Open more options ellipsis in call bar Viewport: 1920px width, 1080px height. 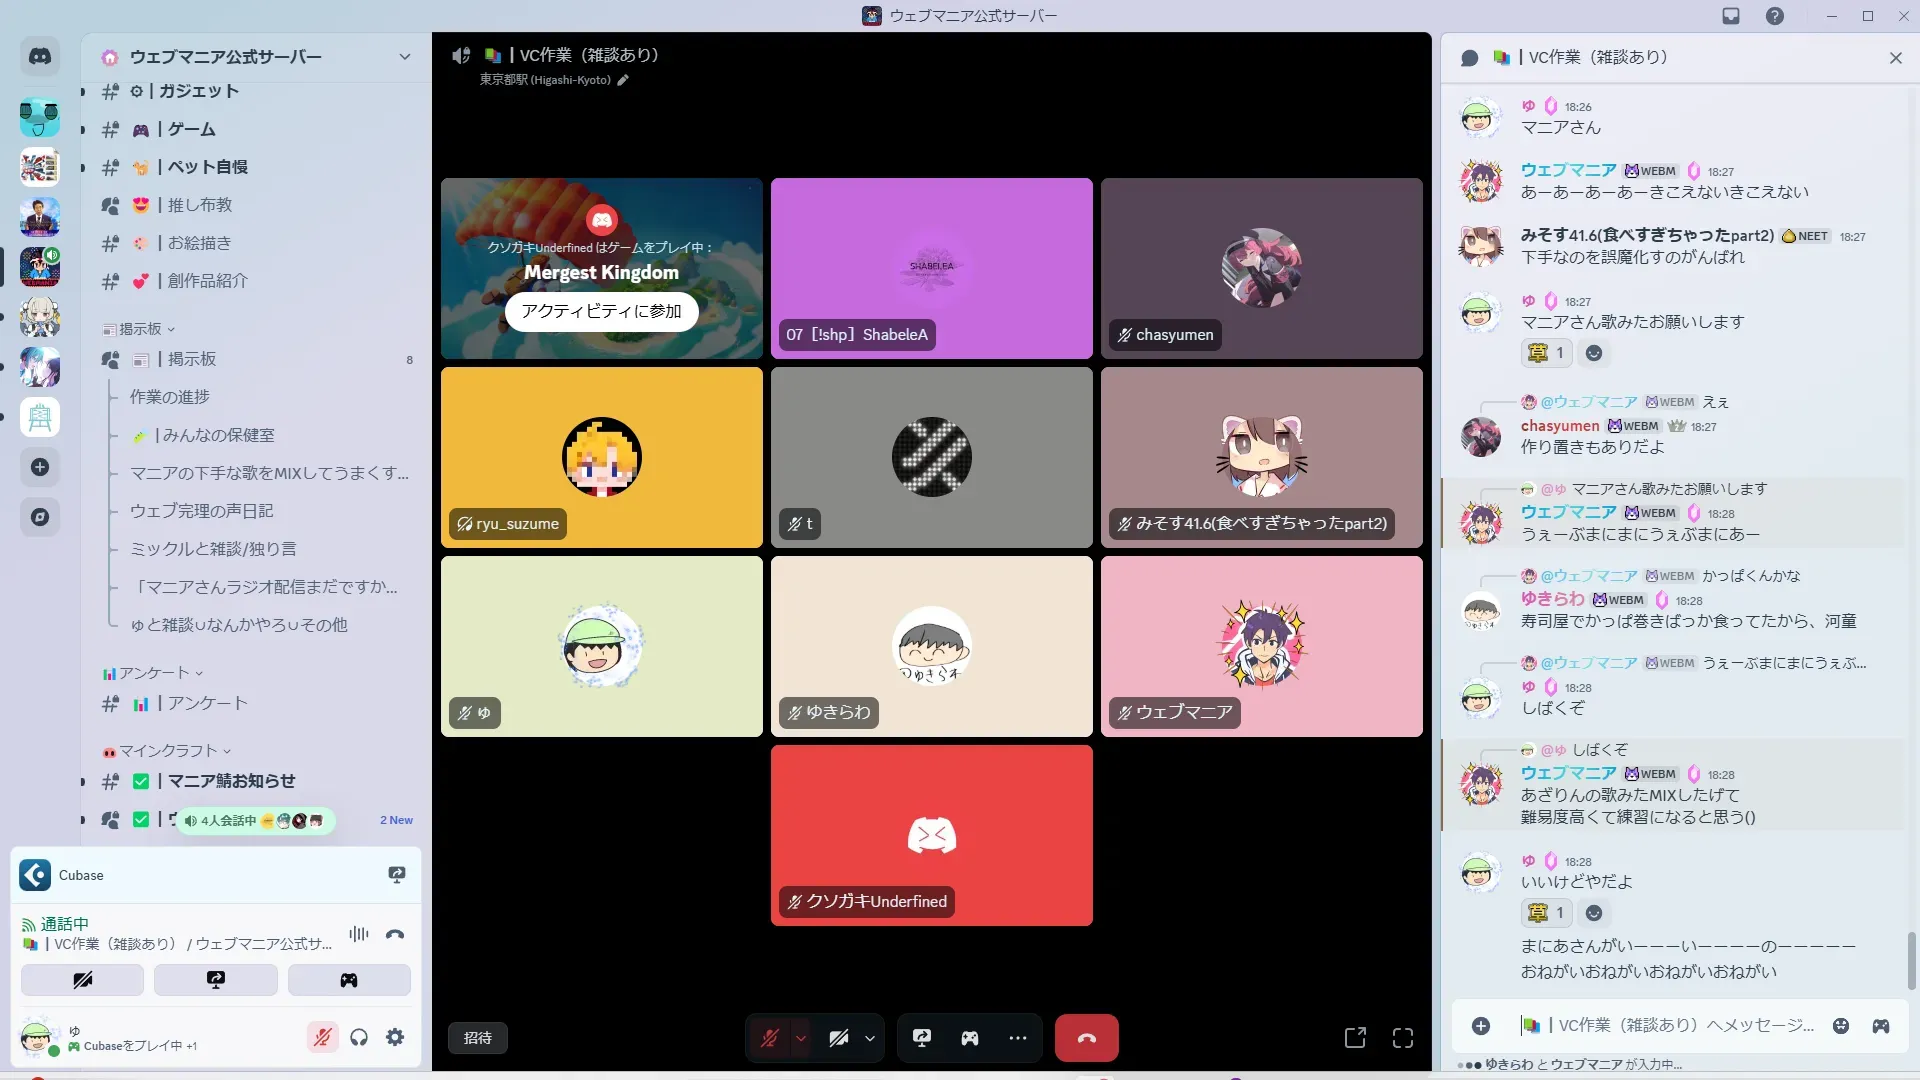[x=1017, y=1038]
